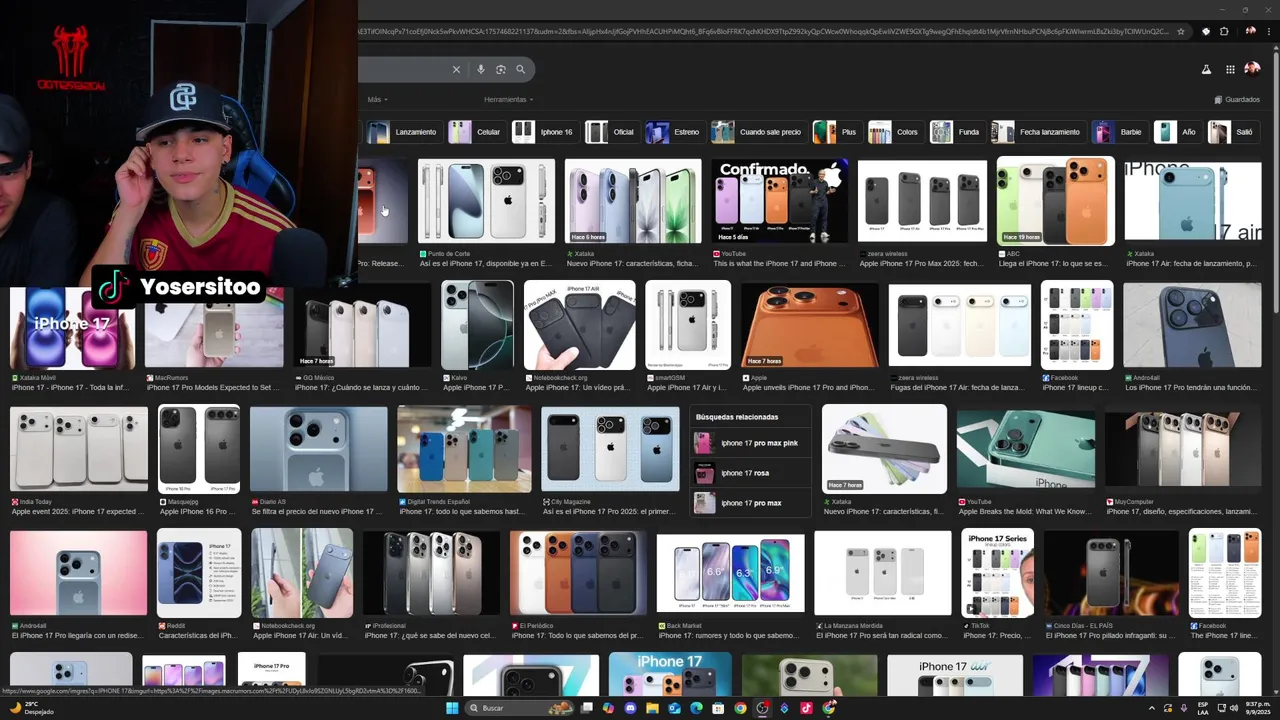
Task: Select the Plus filter chip
Action: (836, 132)
